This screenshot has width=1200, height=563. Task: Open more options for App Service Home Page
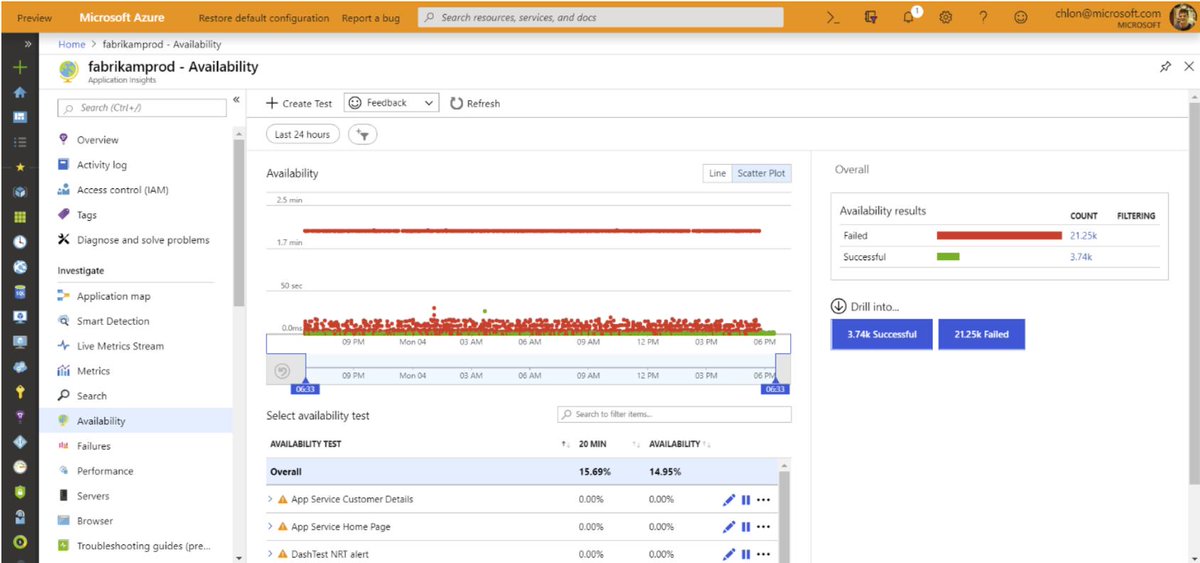pyautogui.click(x=764, y=527)
